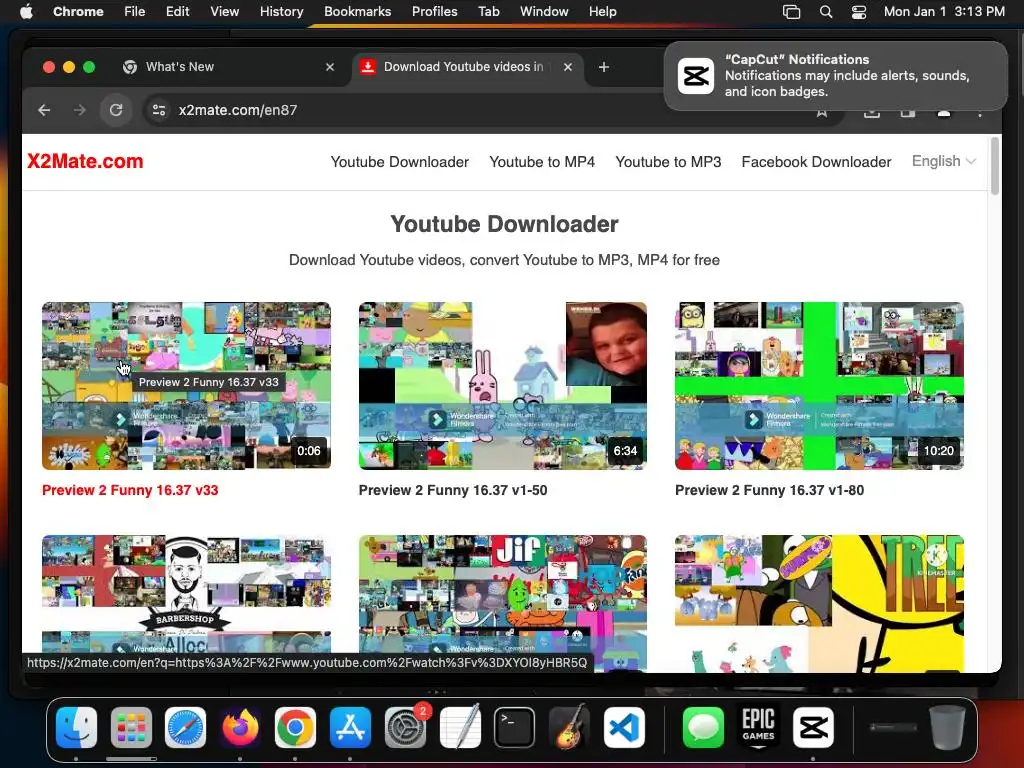Switch to the What's New tab
Viewport: 1024px width, 768px height.
click(230, 67)
